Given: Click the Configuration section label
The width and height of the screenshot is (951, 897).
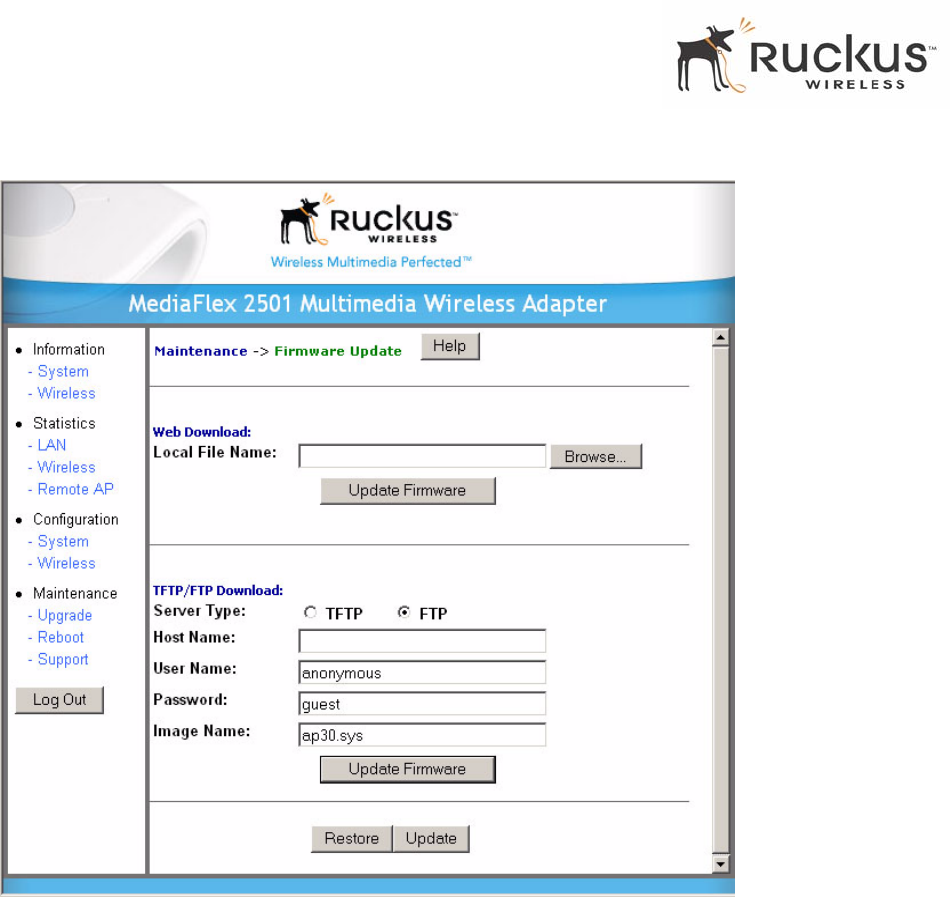Looking at the screenshot, I should [x=76, y=519].
